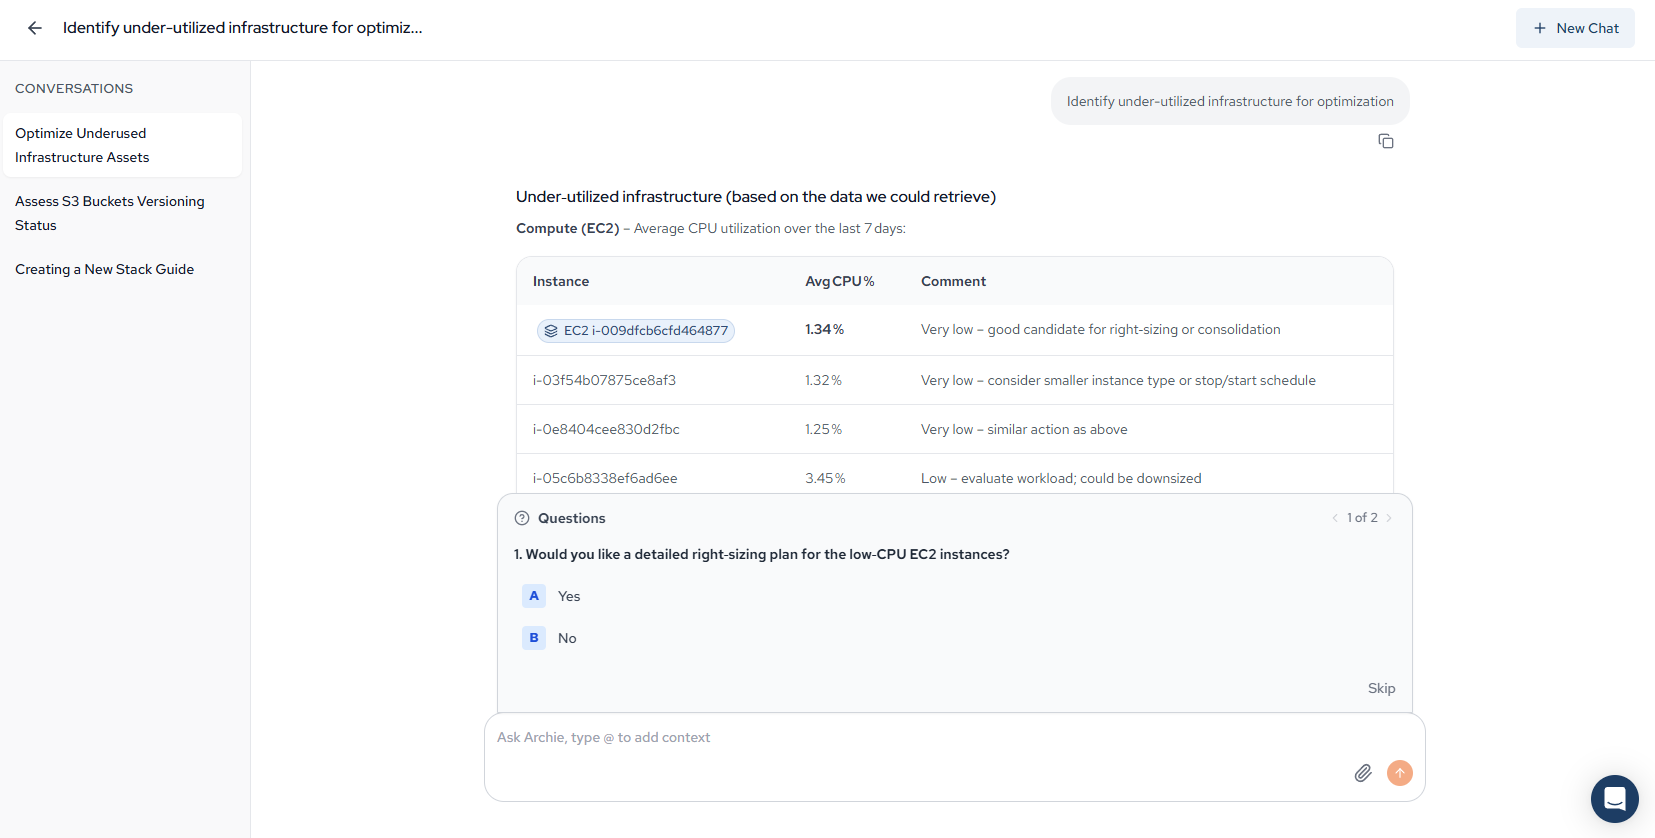
Task: Select answer option A Yes
Action: (534, 596)
